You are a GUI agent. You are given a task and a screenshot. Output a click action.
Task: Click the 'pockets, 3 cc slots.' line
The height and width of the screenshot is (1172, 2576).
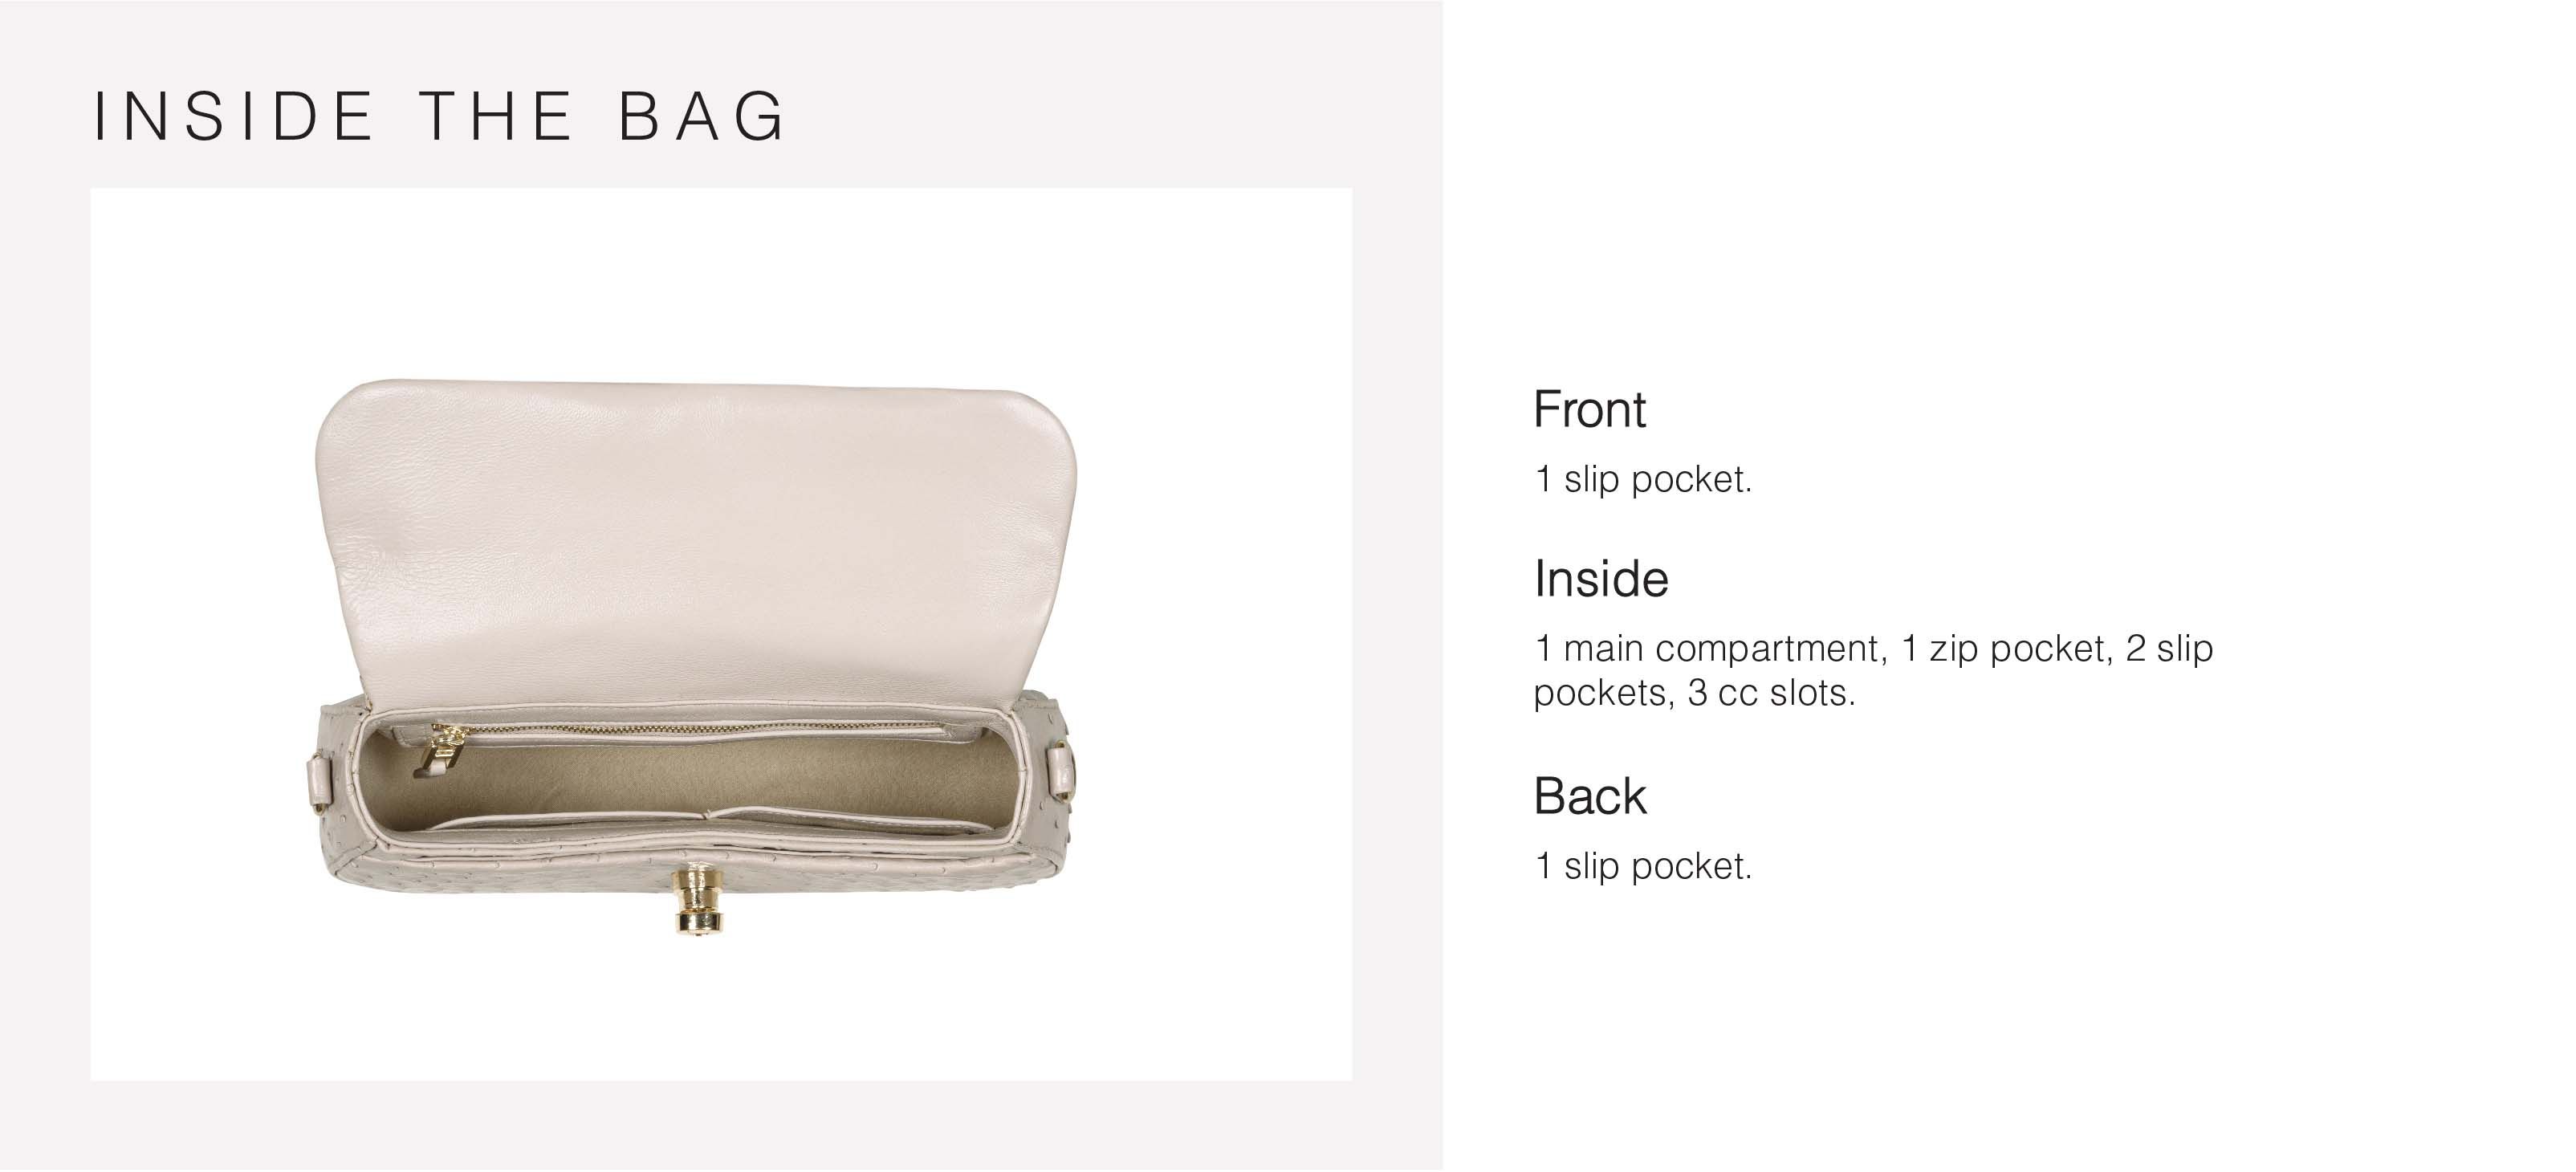1694,693
